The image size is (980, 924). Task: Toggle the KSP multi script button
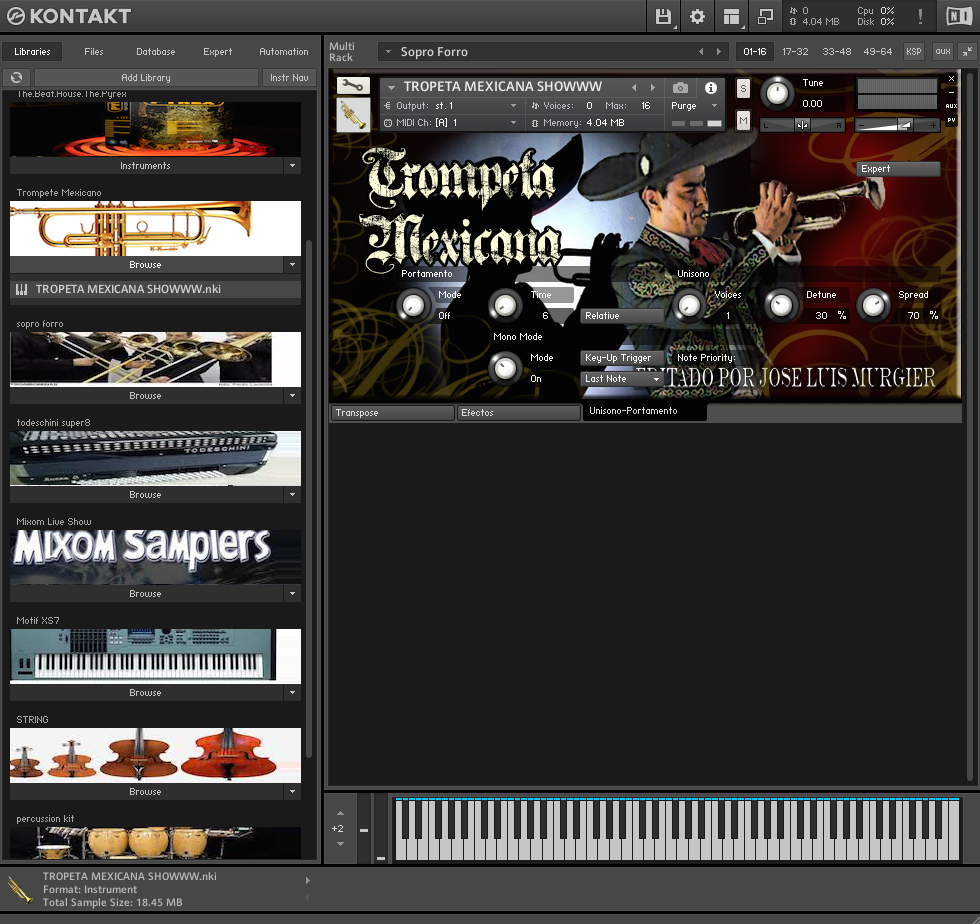pyautogui.click(x=914, y=52)
